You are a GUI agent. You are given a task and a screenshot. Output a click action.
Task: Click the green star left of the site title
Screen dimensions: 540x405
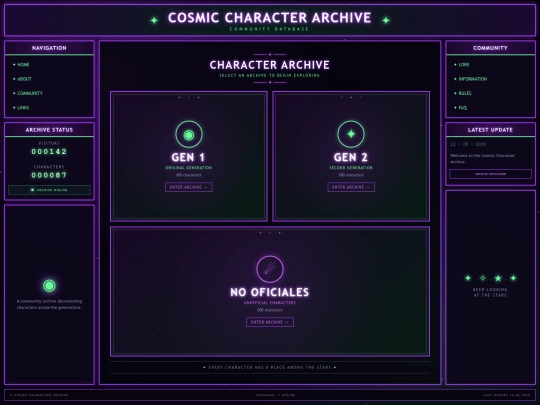[154, 20]
